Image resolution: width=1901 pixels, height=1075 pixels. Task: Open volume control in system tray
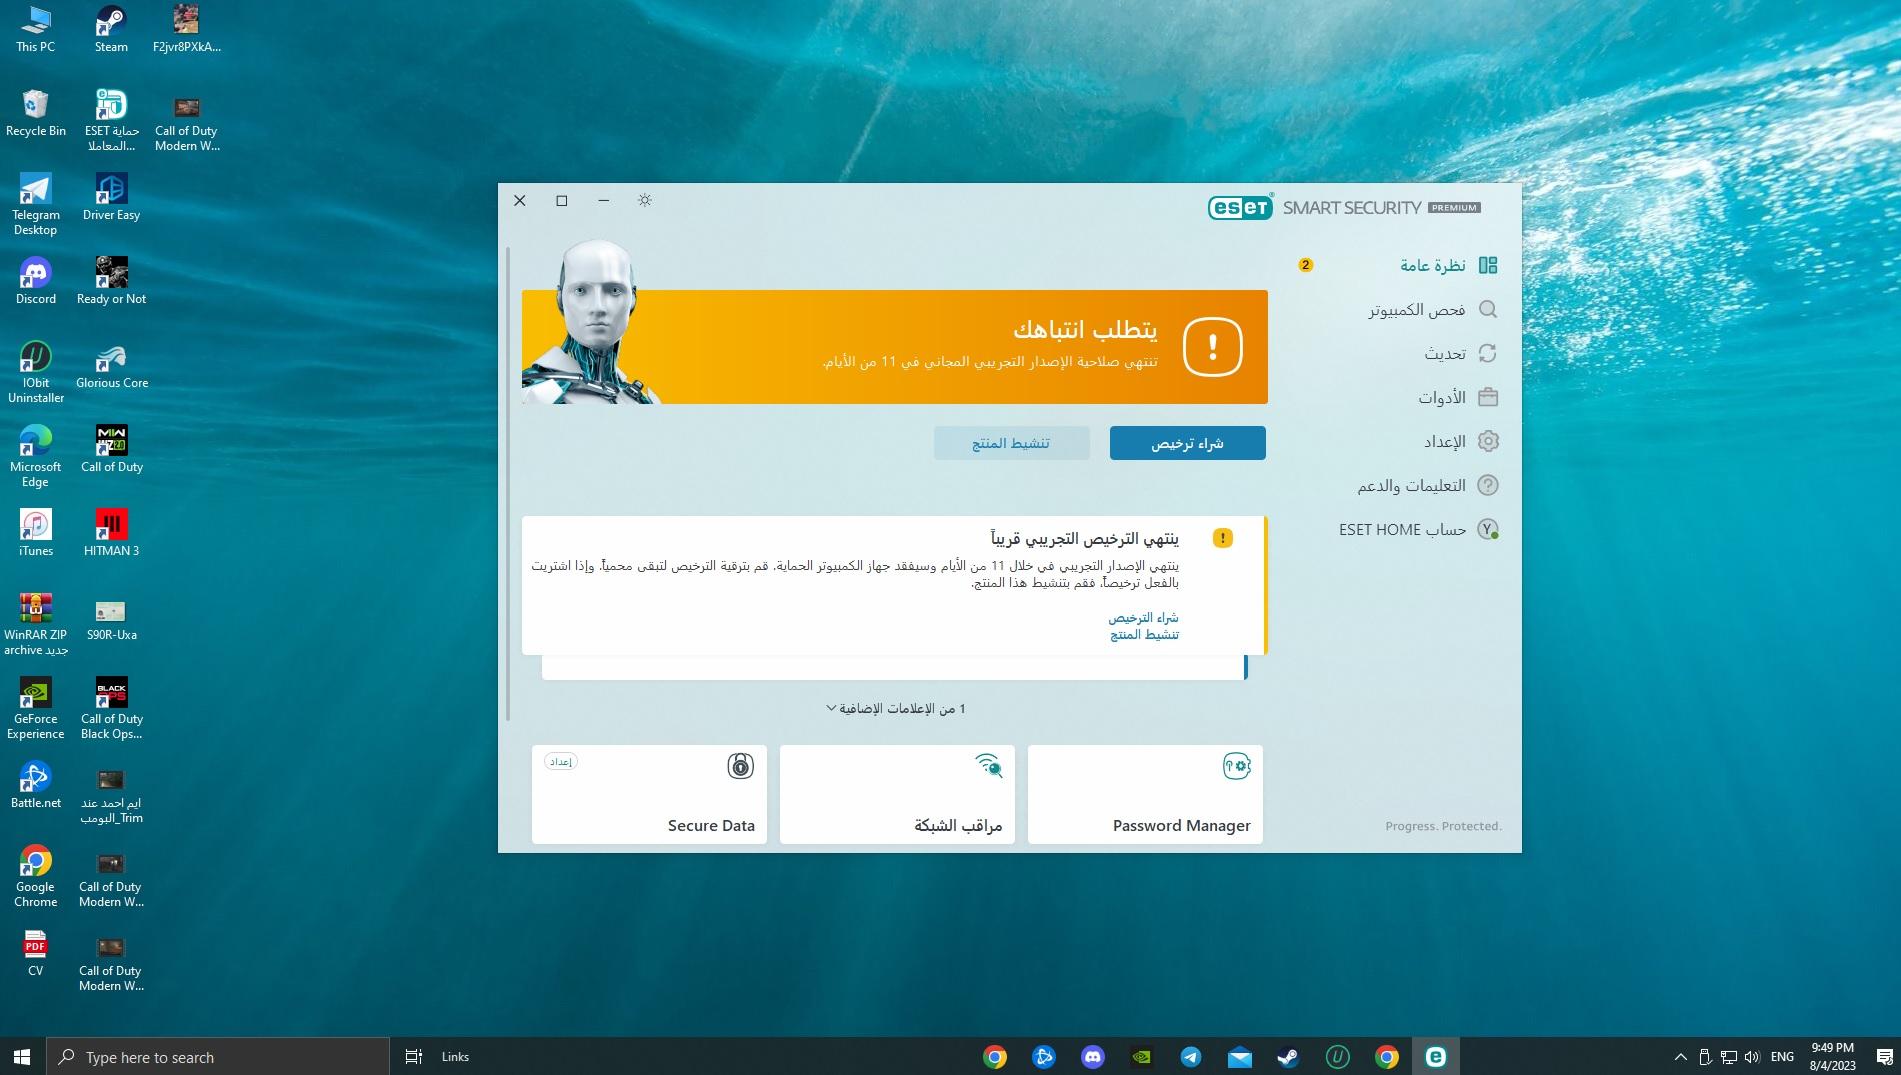(x=1752, y=1056)
